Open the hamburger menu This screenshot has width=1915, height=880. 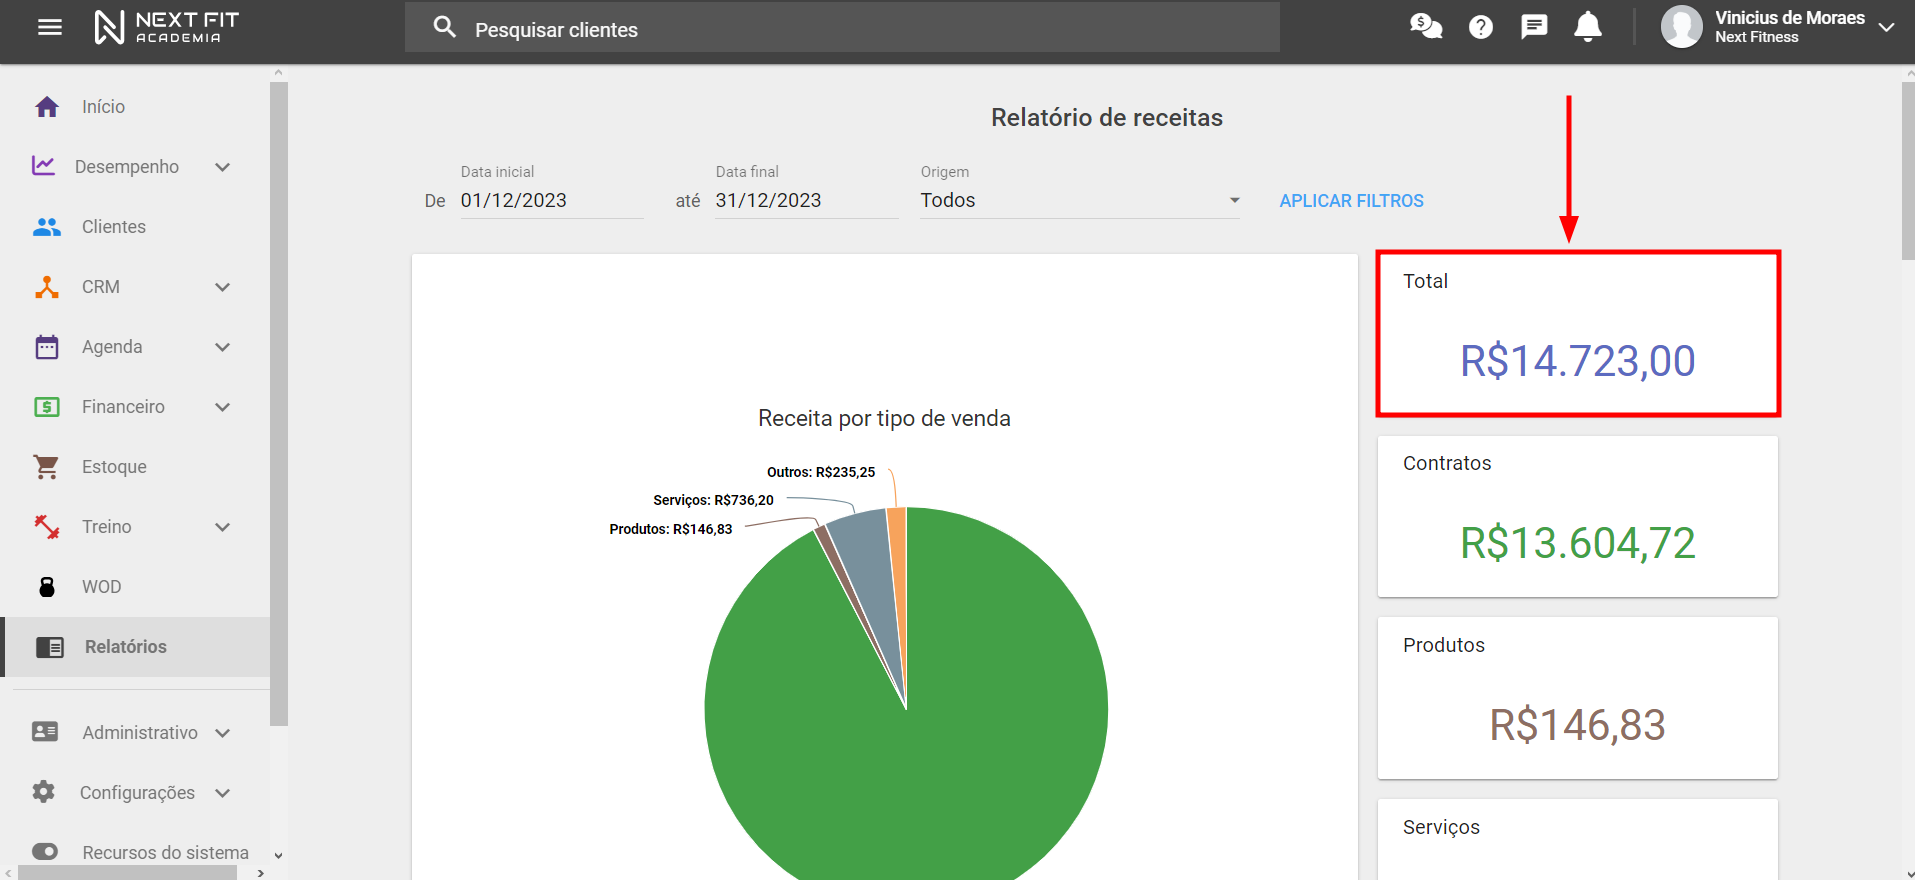(50, 28)
